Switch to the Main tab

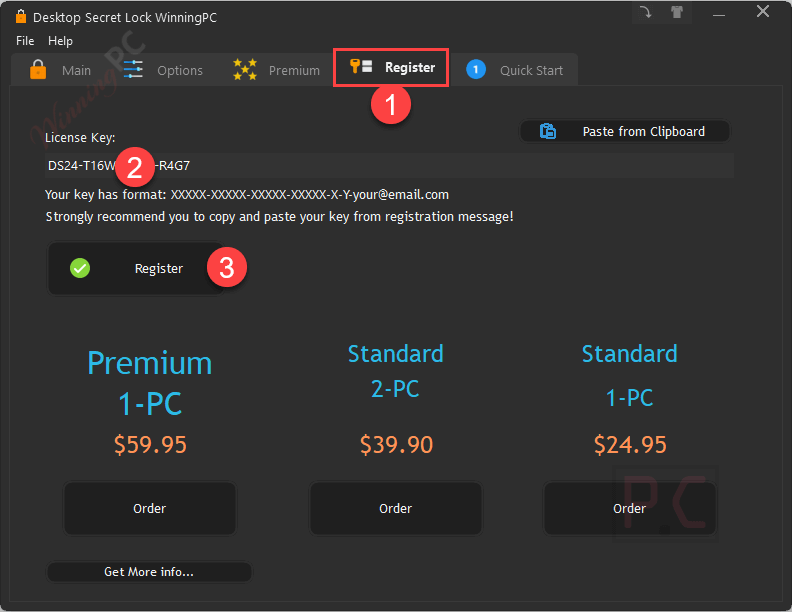[61, 70]
